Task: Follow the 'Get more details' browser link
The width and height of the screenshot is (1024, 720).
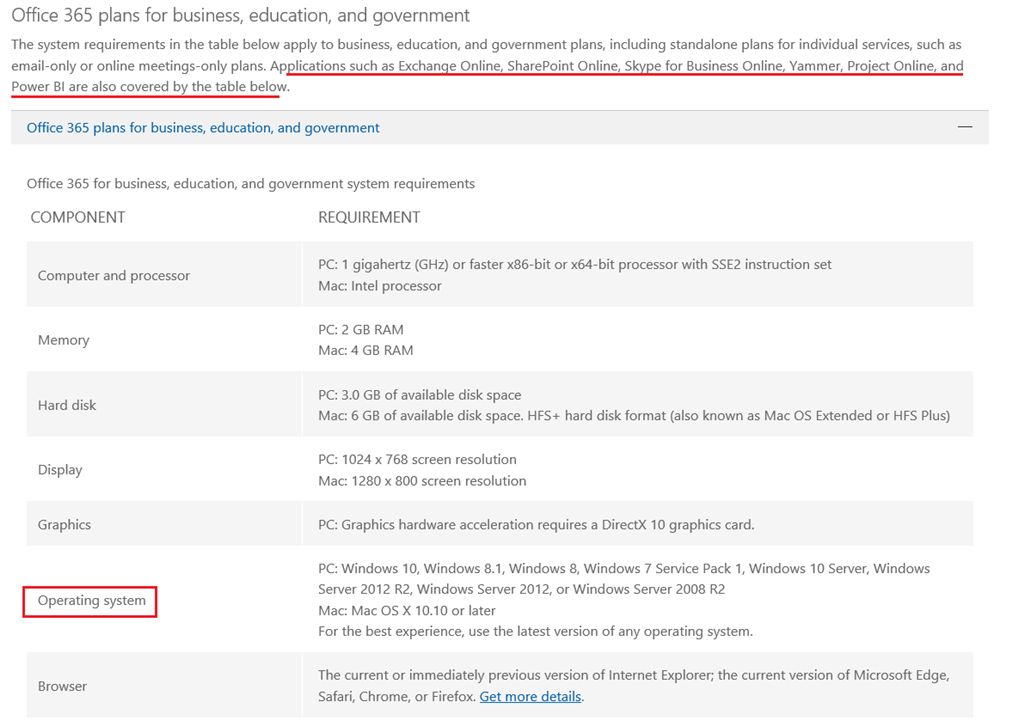Action: click(x=530, y=696)
